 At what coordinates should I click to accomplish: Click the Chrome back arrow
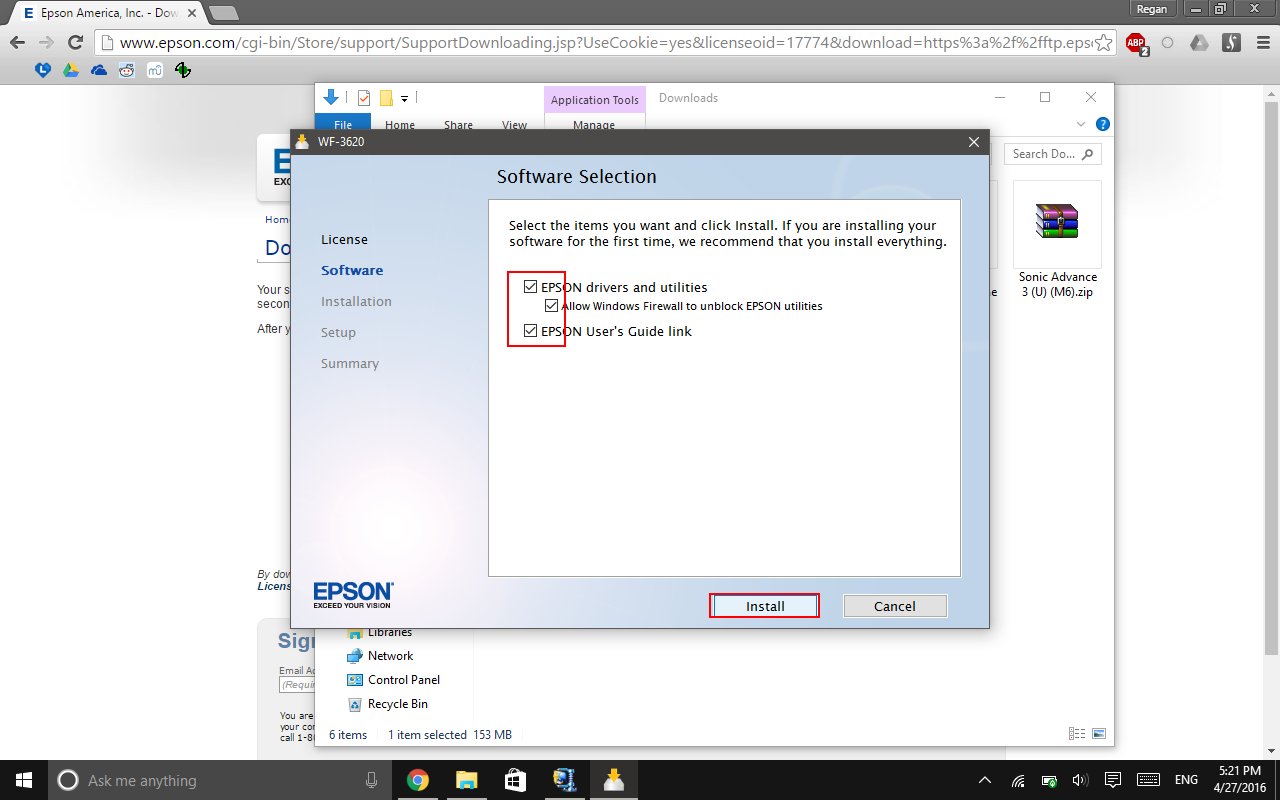(x=17, y=42)
